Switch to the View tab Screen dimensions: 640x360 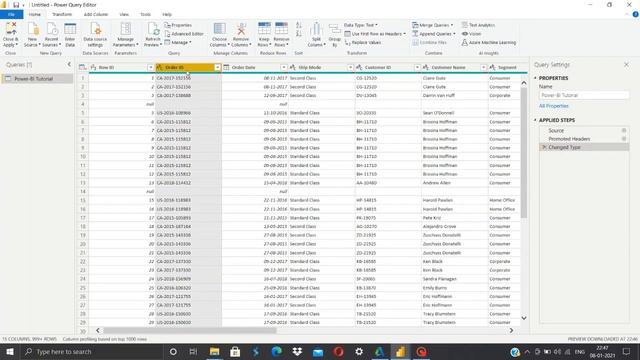(124, 14)
